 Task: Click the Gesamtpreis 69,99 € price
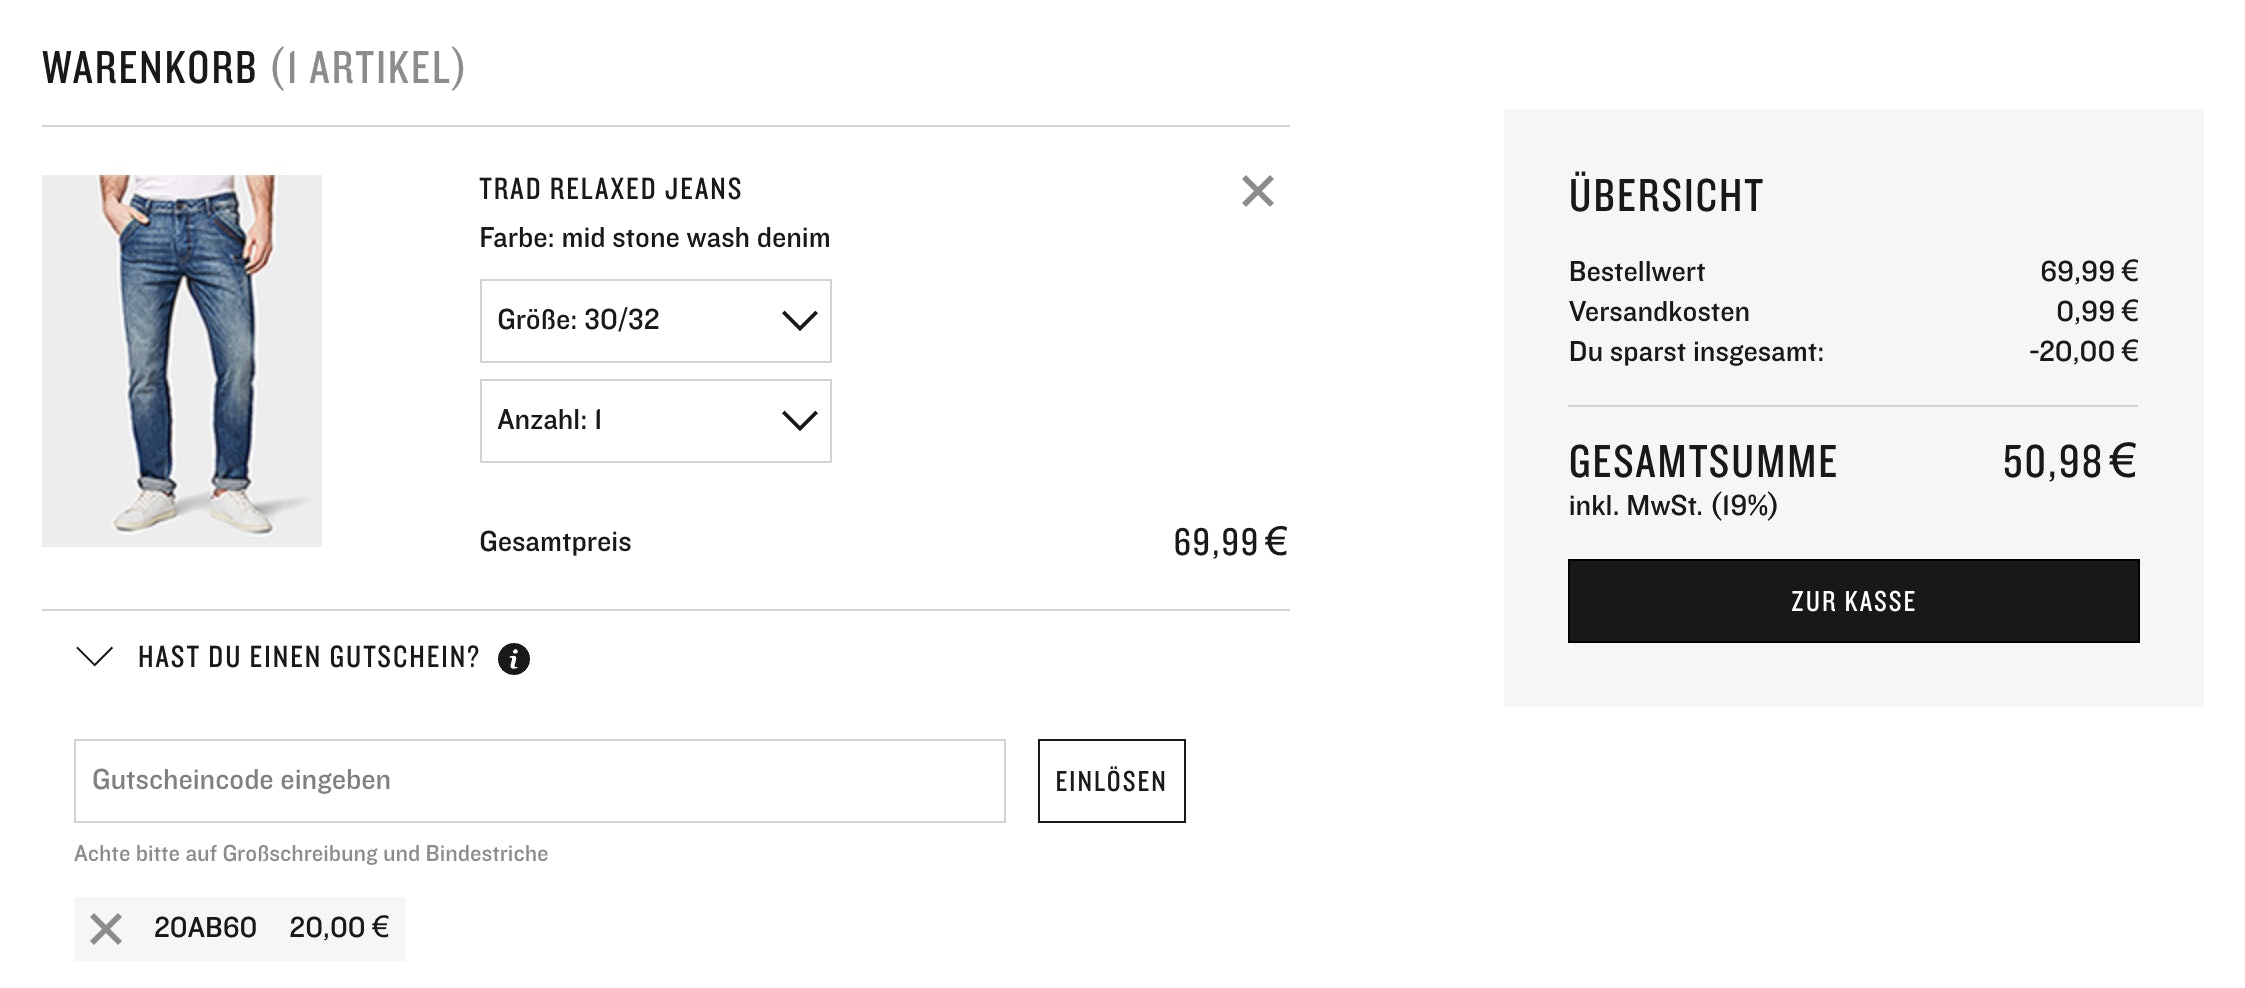tap(1229, 542)
